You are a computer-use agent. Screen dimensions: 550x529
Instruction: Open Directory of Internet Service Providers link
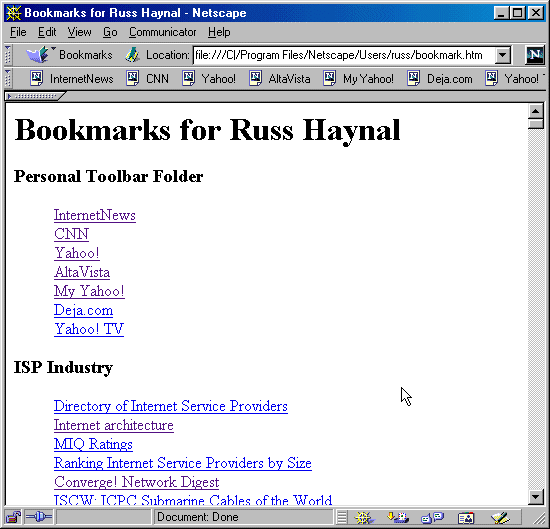[171, 406]
